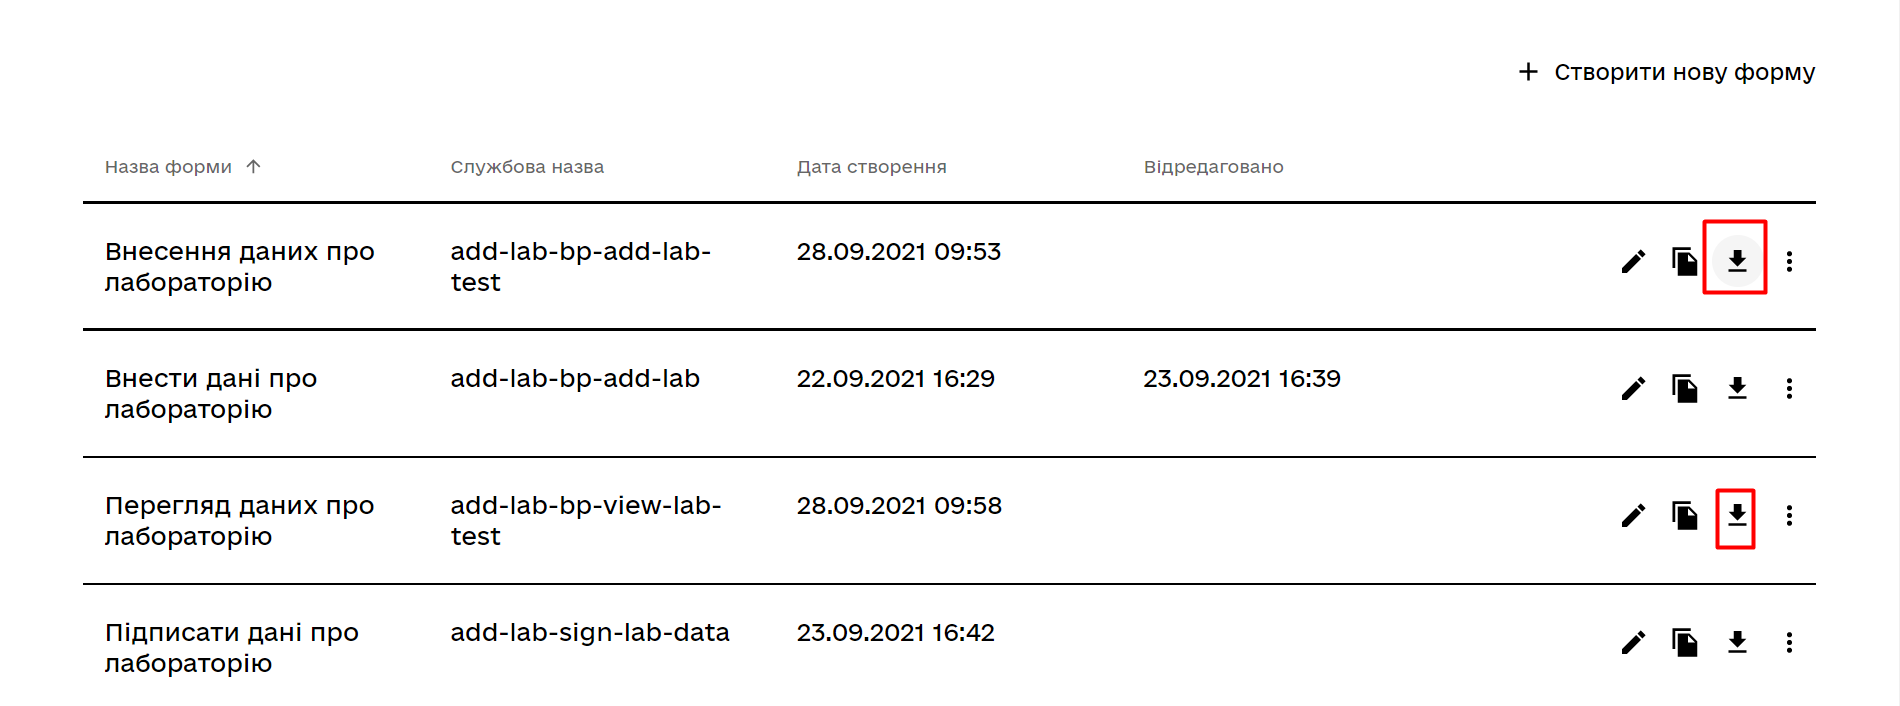Click the Дата створення column header

pyautogui.click(x=871, y=167)
